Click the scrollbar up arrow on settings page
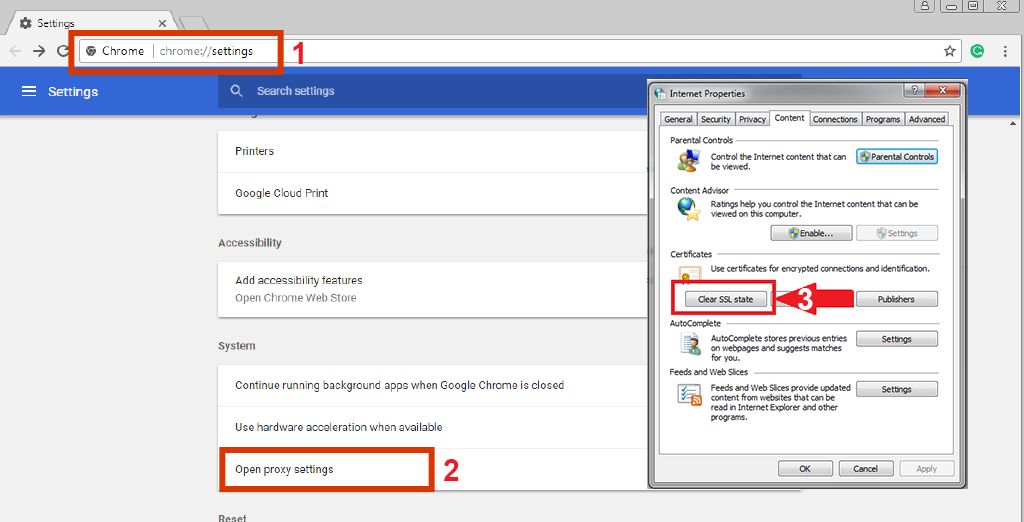The height and width of the screenshot is (522, 1024). 1013,123
